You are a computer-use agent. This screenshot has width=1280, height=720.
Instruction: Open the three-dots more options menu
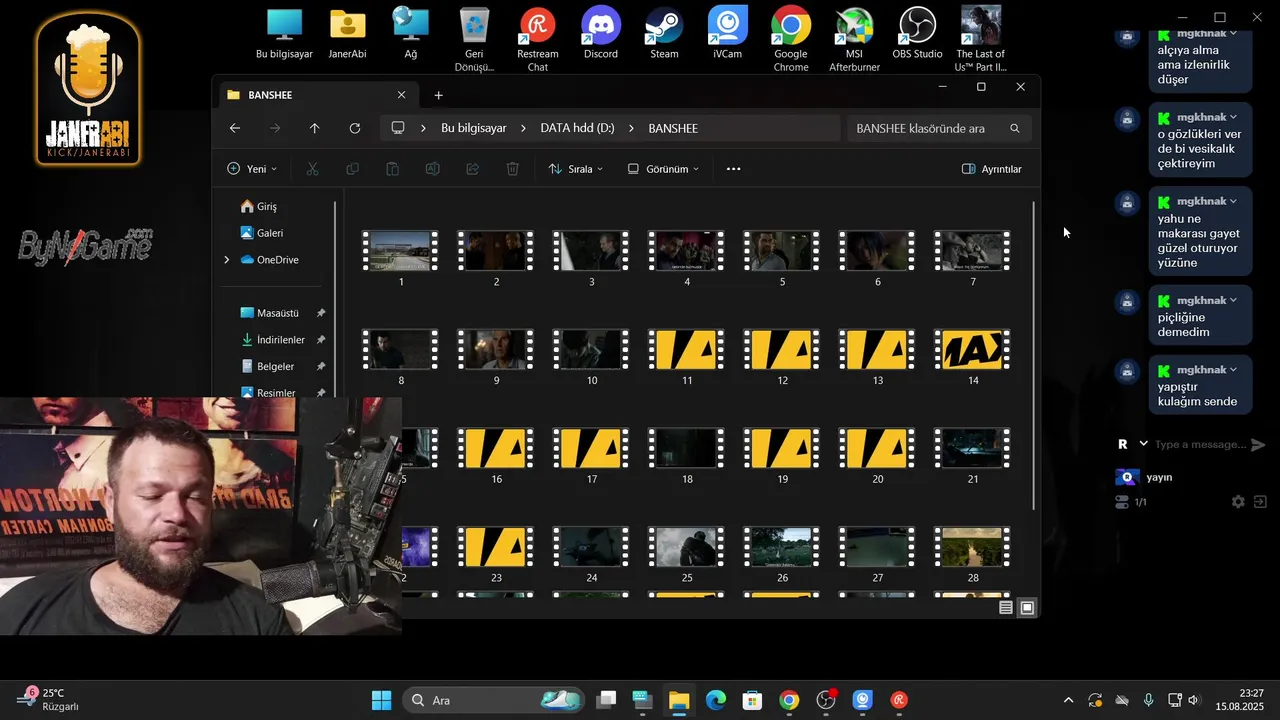click(733, 169)
